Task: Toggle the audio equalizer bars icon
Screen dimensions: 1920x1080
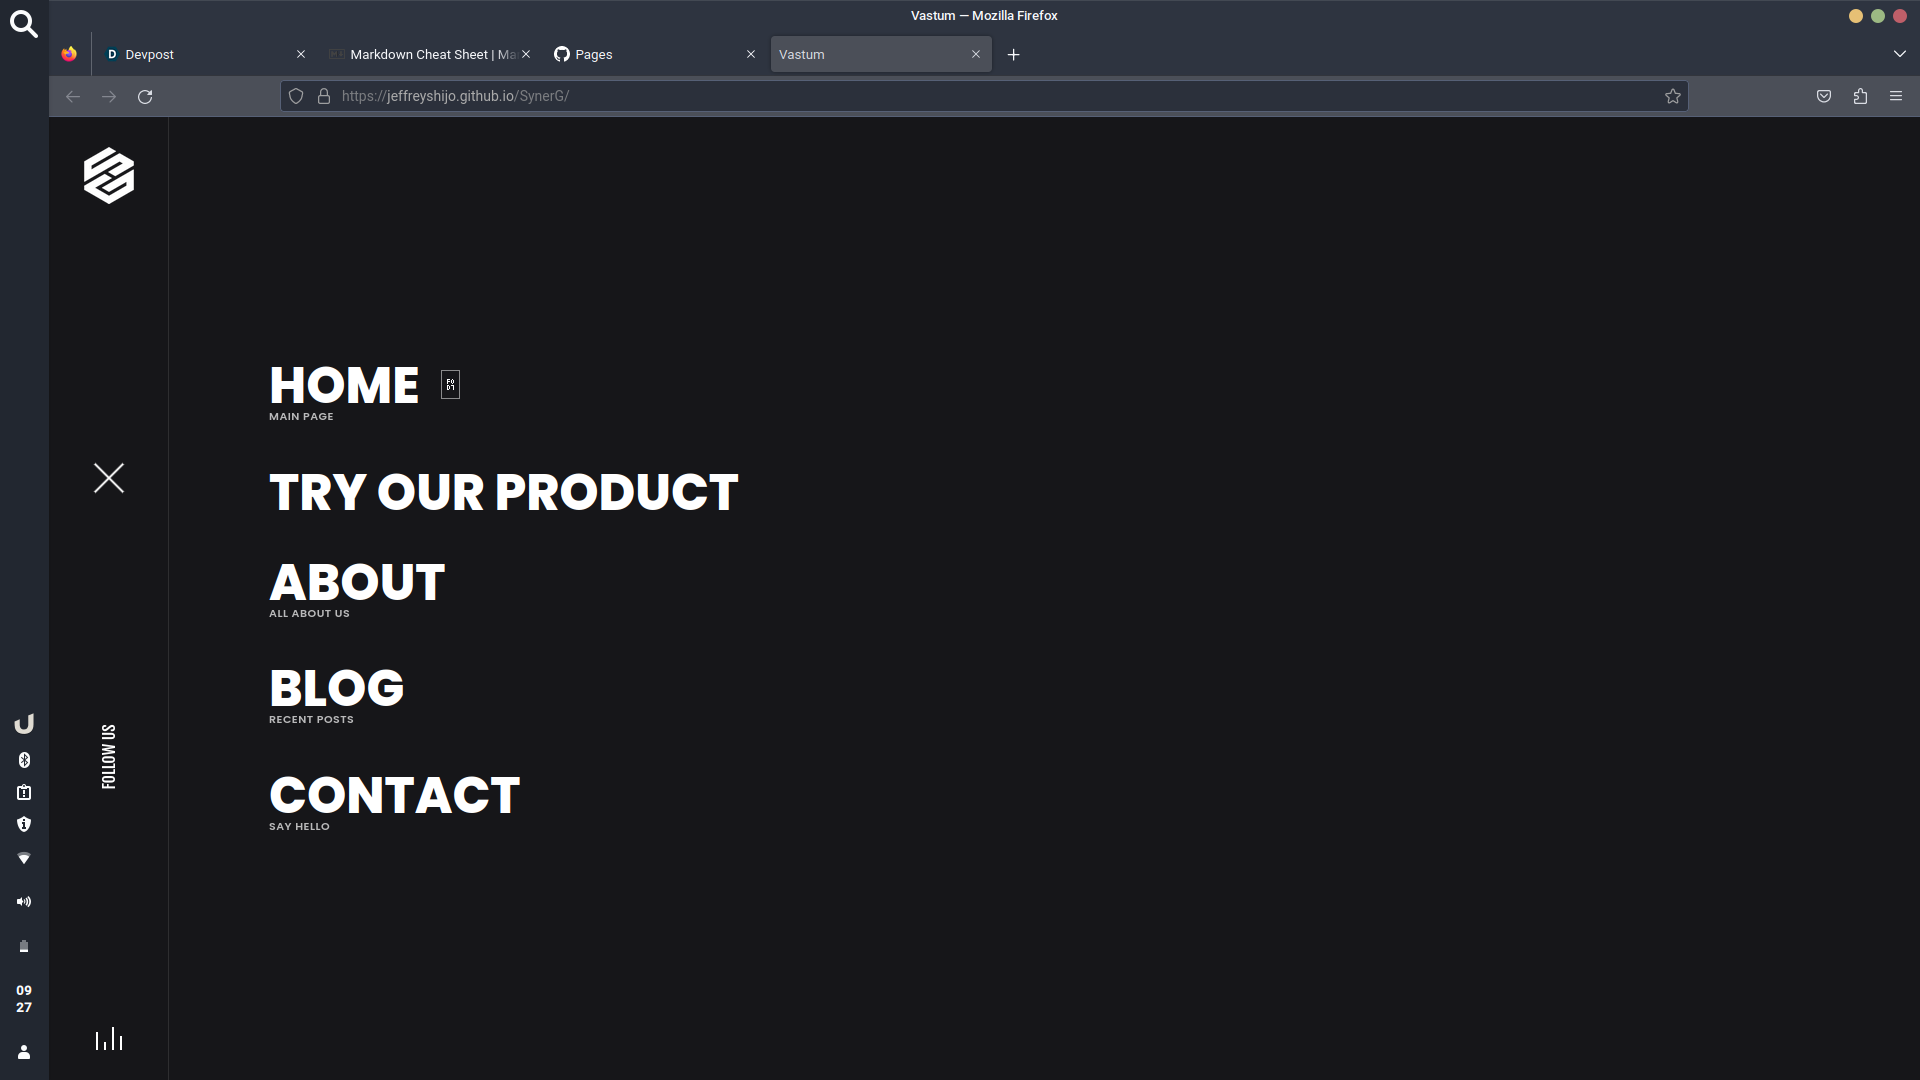Action: (109, 1039)
